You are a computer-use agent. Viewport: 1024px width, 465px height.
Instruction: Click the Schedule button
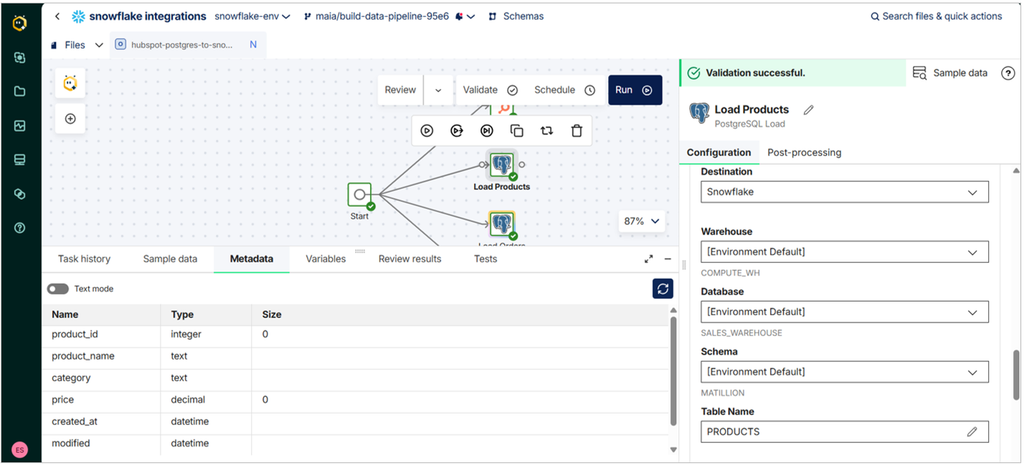coord(565,90)
